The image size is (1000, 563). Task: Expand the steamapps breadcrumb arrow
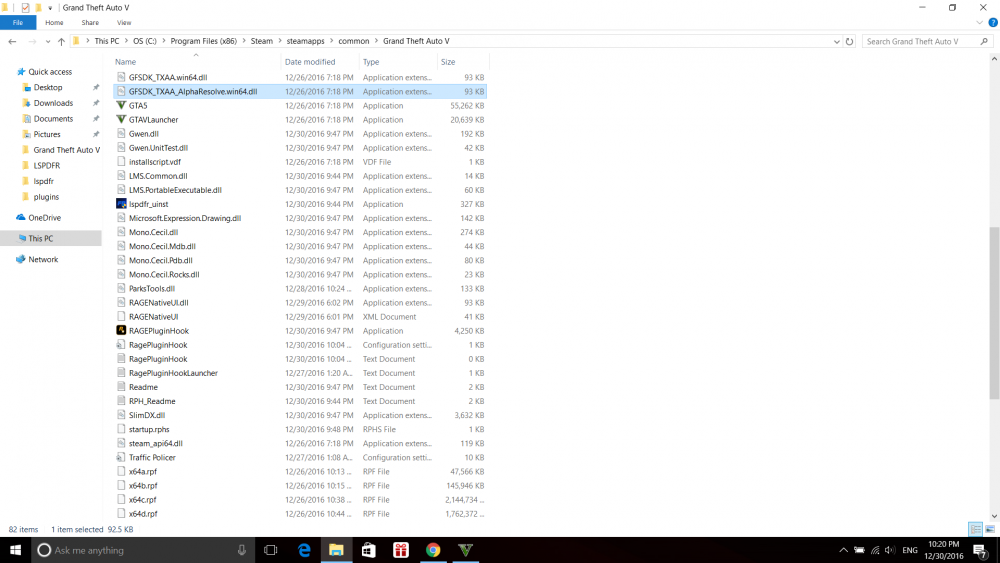[x=332, y=41]
